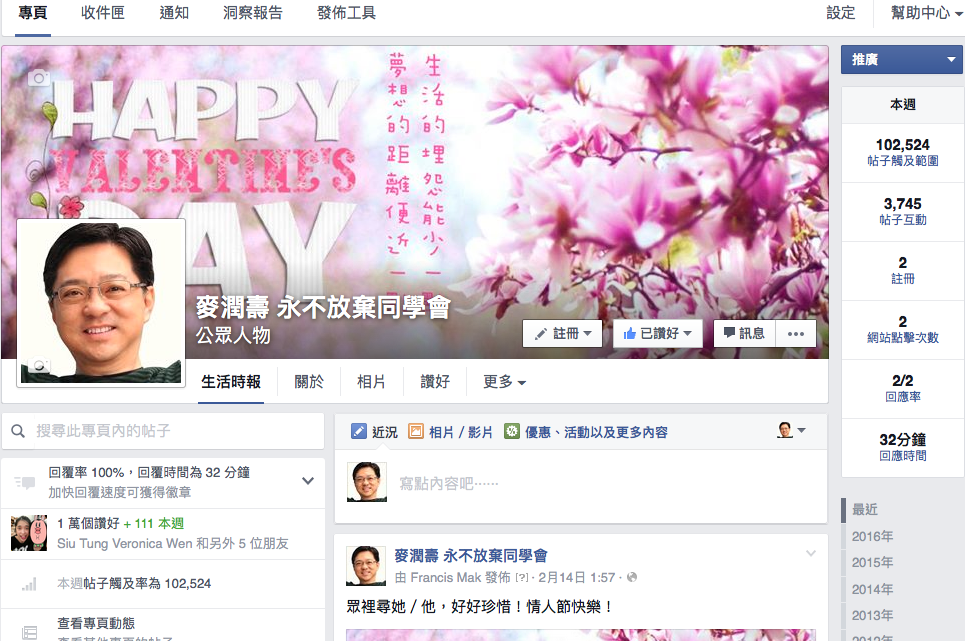Screen dimensions: 965x641
Task: Click the profile picture camera icon
Action: 39,367
